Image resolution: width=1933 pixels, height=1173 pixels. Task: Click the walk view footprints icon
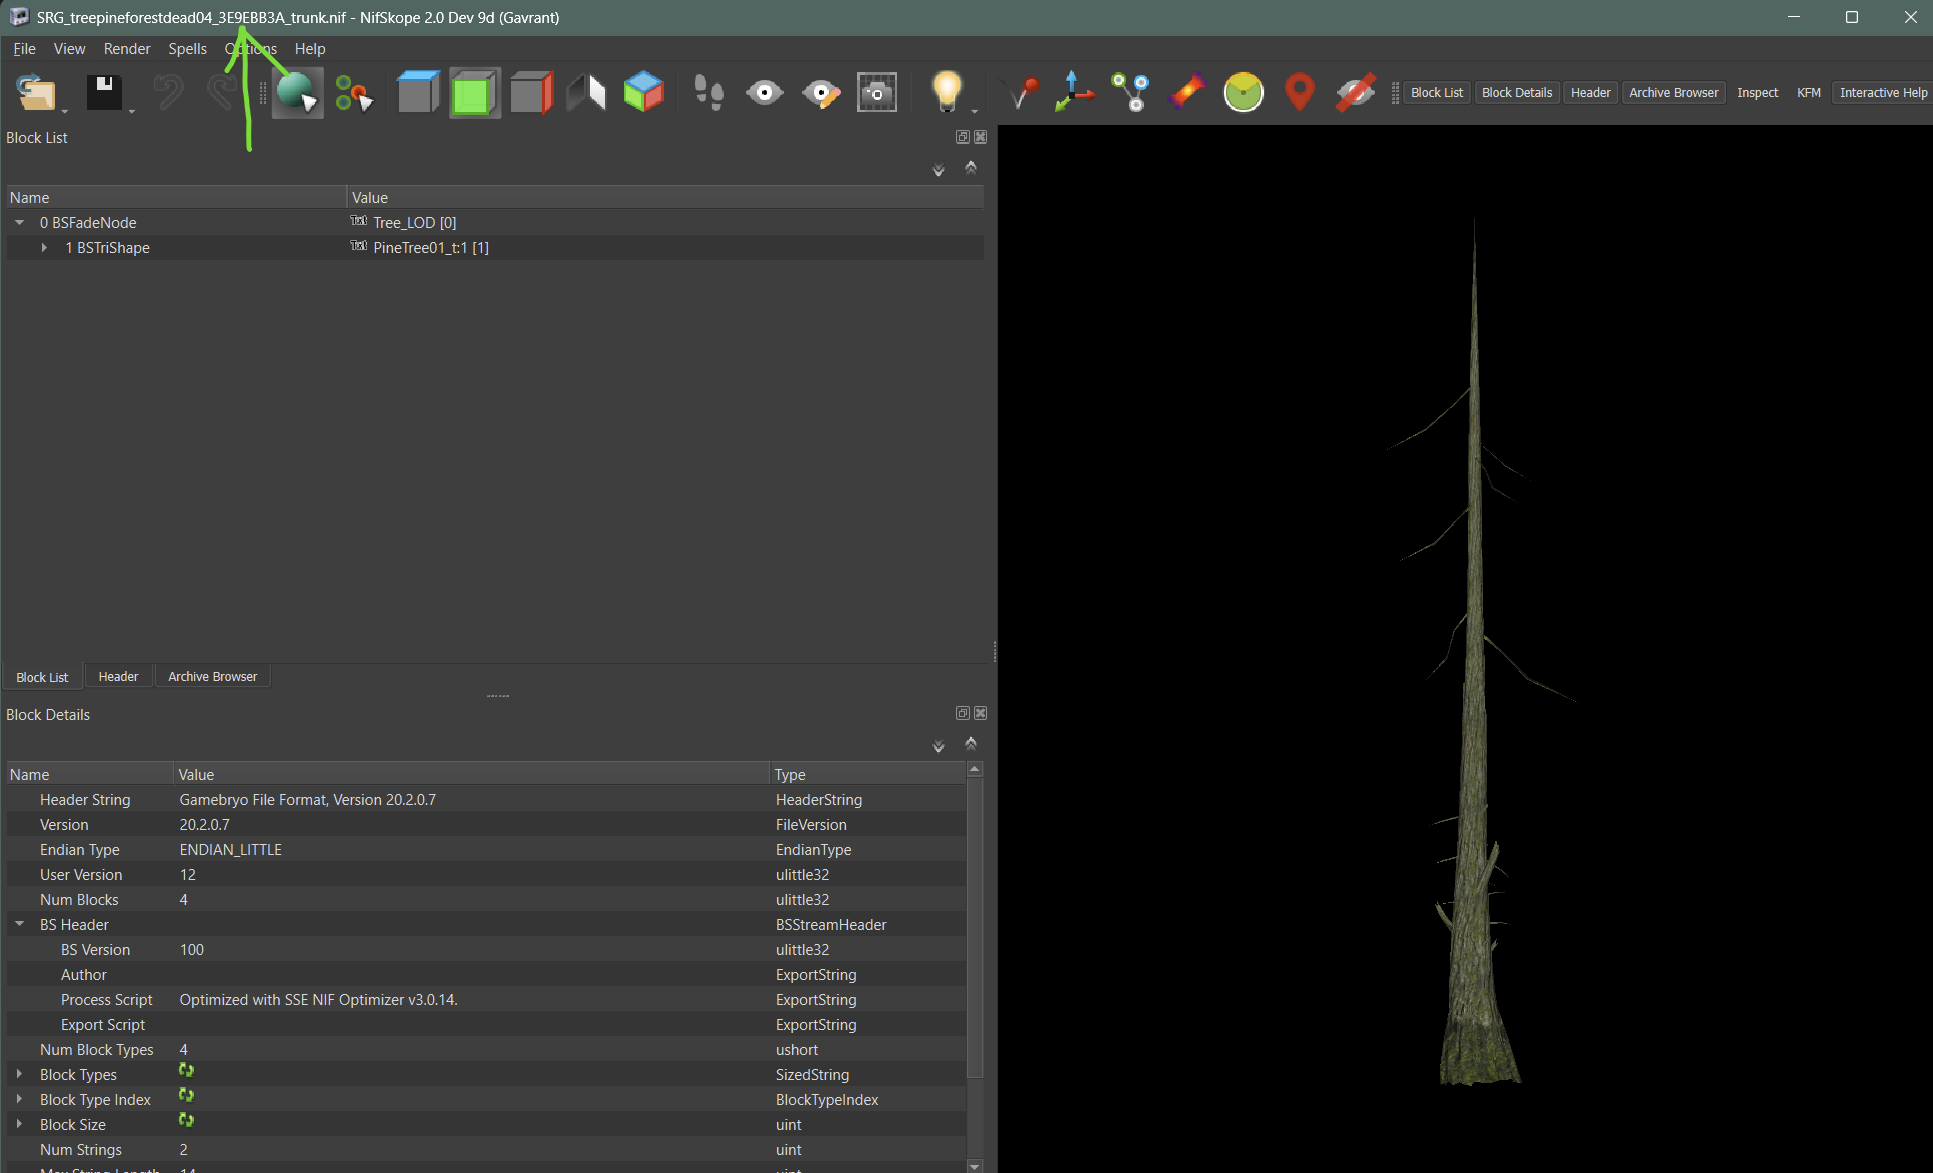(709, 93)
